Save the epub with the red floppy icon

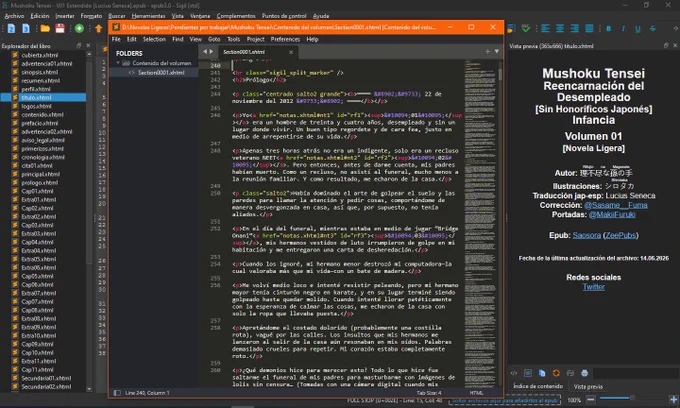(60, 29)
